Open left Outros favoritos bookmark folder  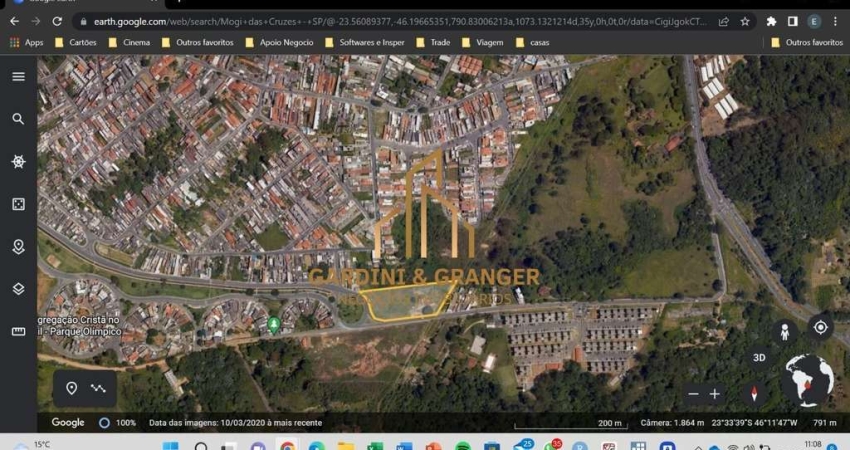198,42
